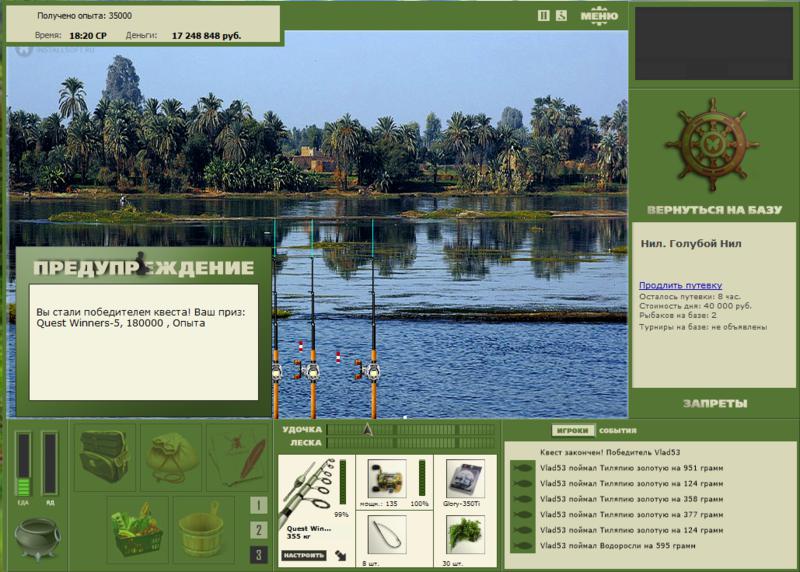Screen dimensions: 800x572
Task: Click ВЕРНУТЬСЯ НА БАЗУ text button
Action: (714, 210)
